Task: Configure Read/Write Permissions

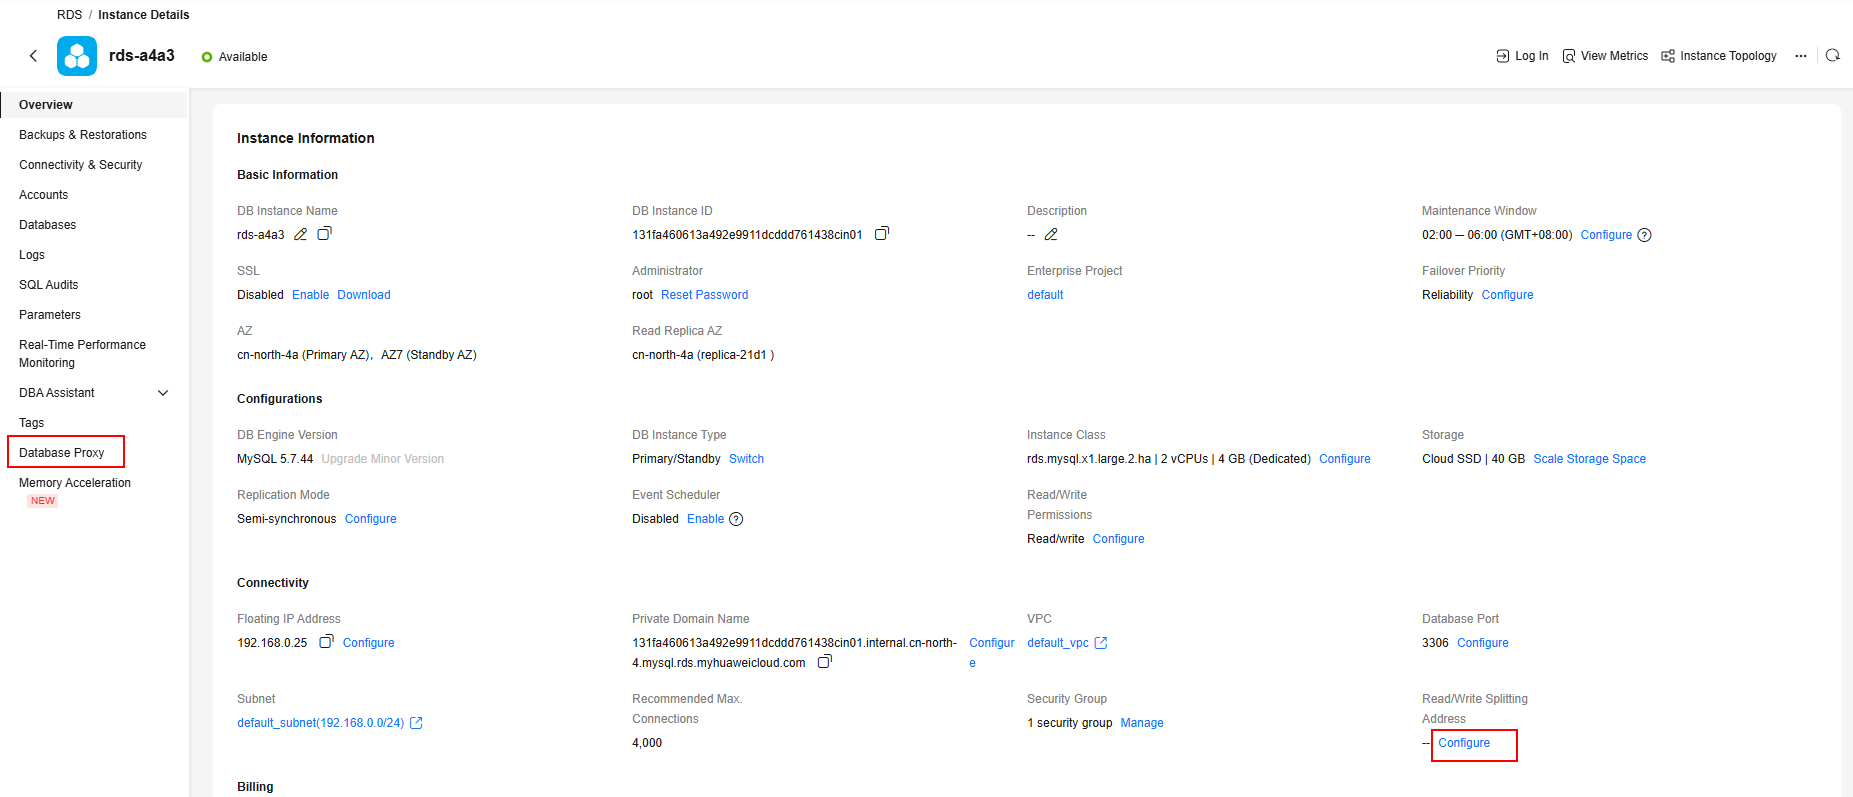Action: point(1119,539)
